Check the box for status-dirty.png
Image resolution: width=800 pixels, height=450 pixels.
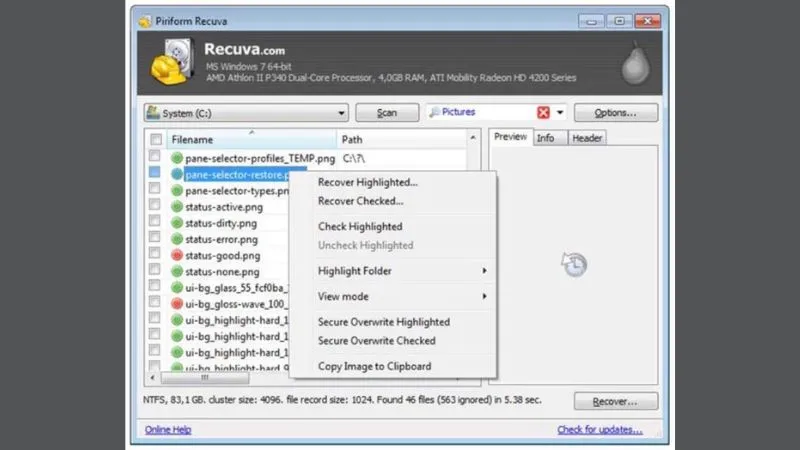click(x=155, y=220)
